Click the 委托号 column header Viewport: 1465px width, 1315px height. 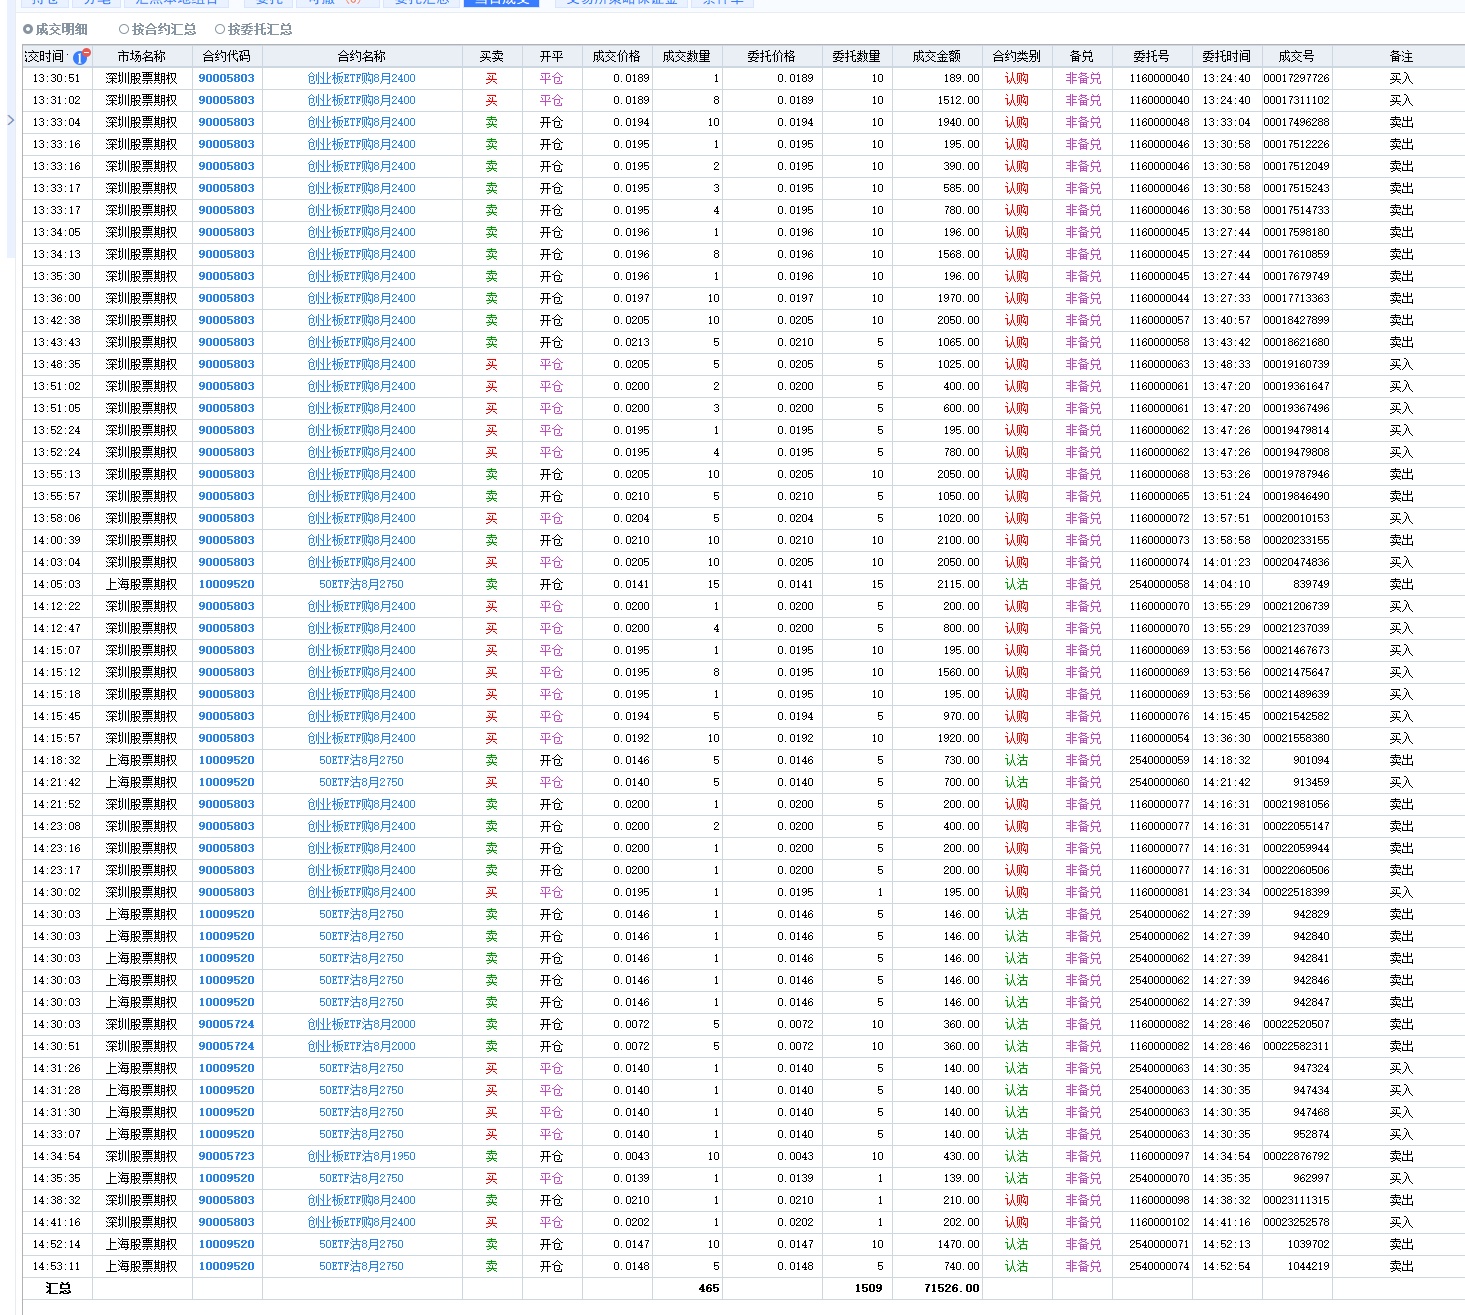[x=1151, y=56]
